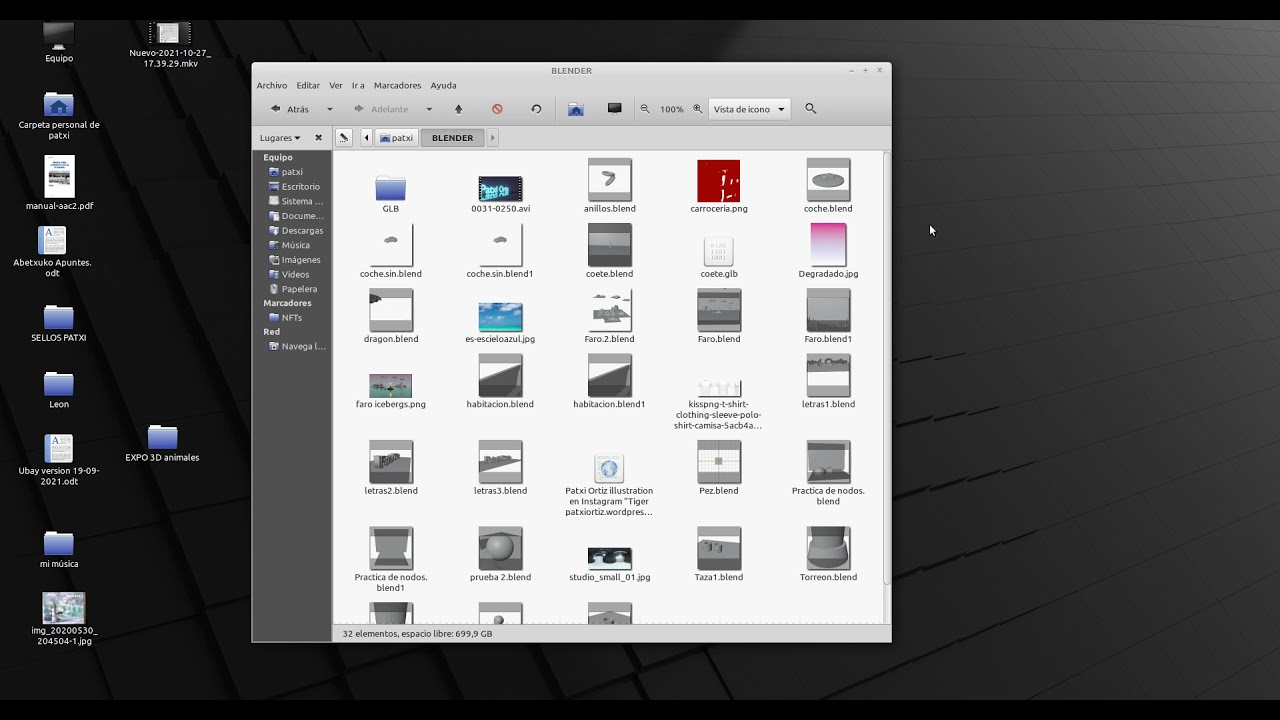Select the carroceria.png thumbnail
1280x720 pixels.
719,180
